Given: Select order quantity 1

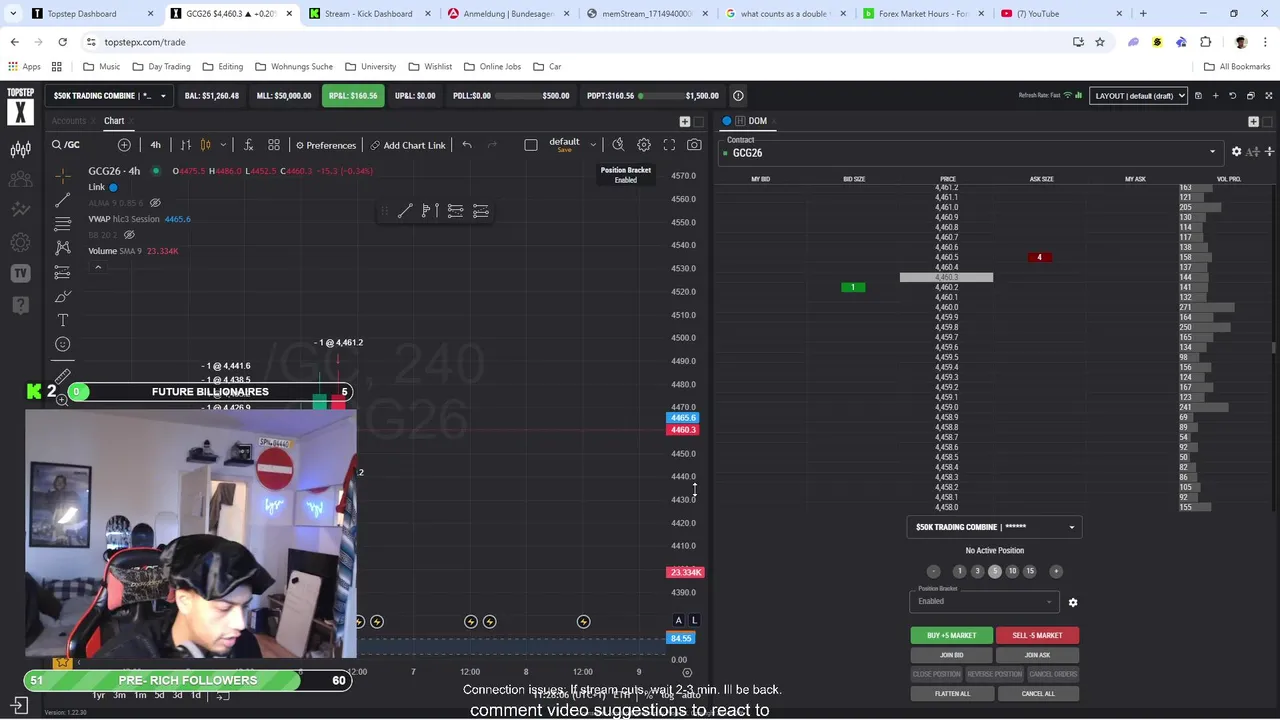Looking at the screenshot, I should point(959,571).
